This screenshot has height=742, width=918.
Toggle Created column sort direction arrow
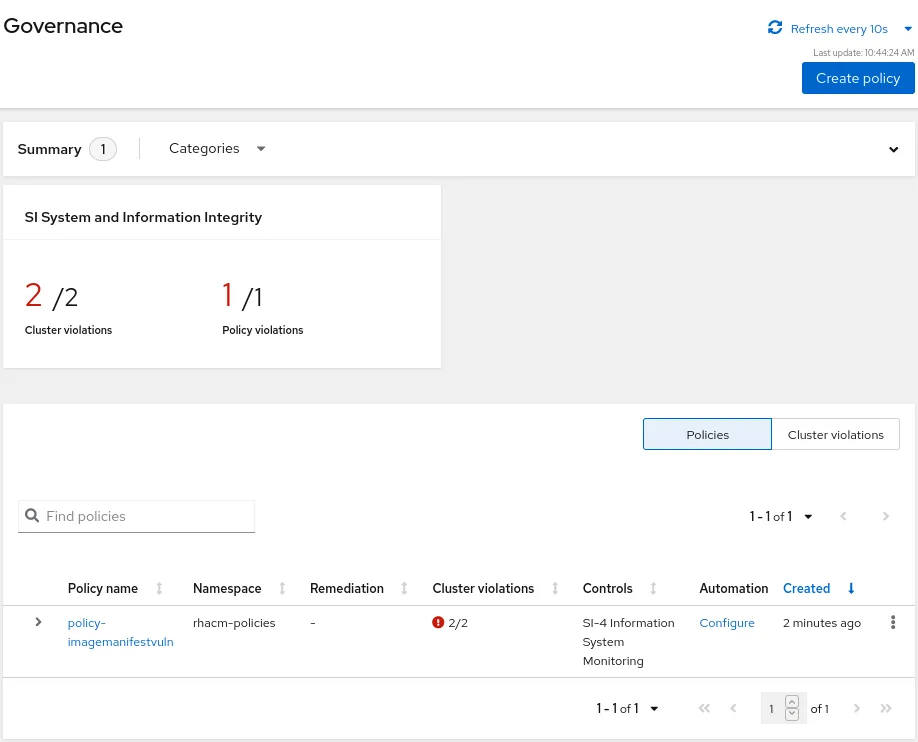[851, 589]
